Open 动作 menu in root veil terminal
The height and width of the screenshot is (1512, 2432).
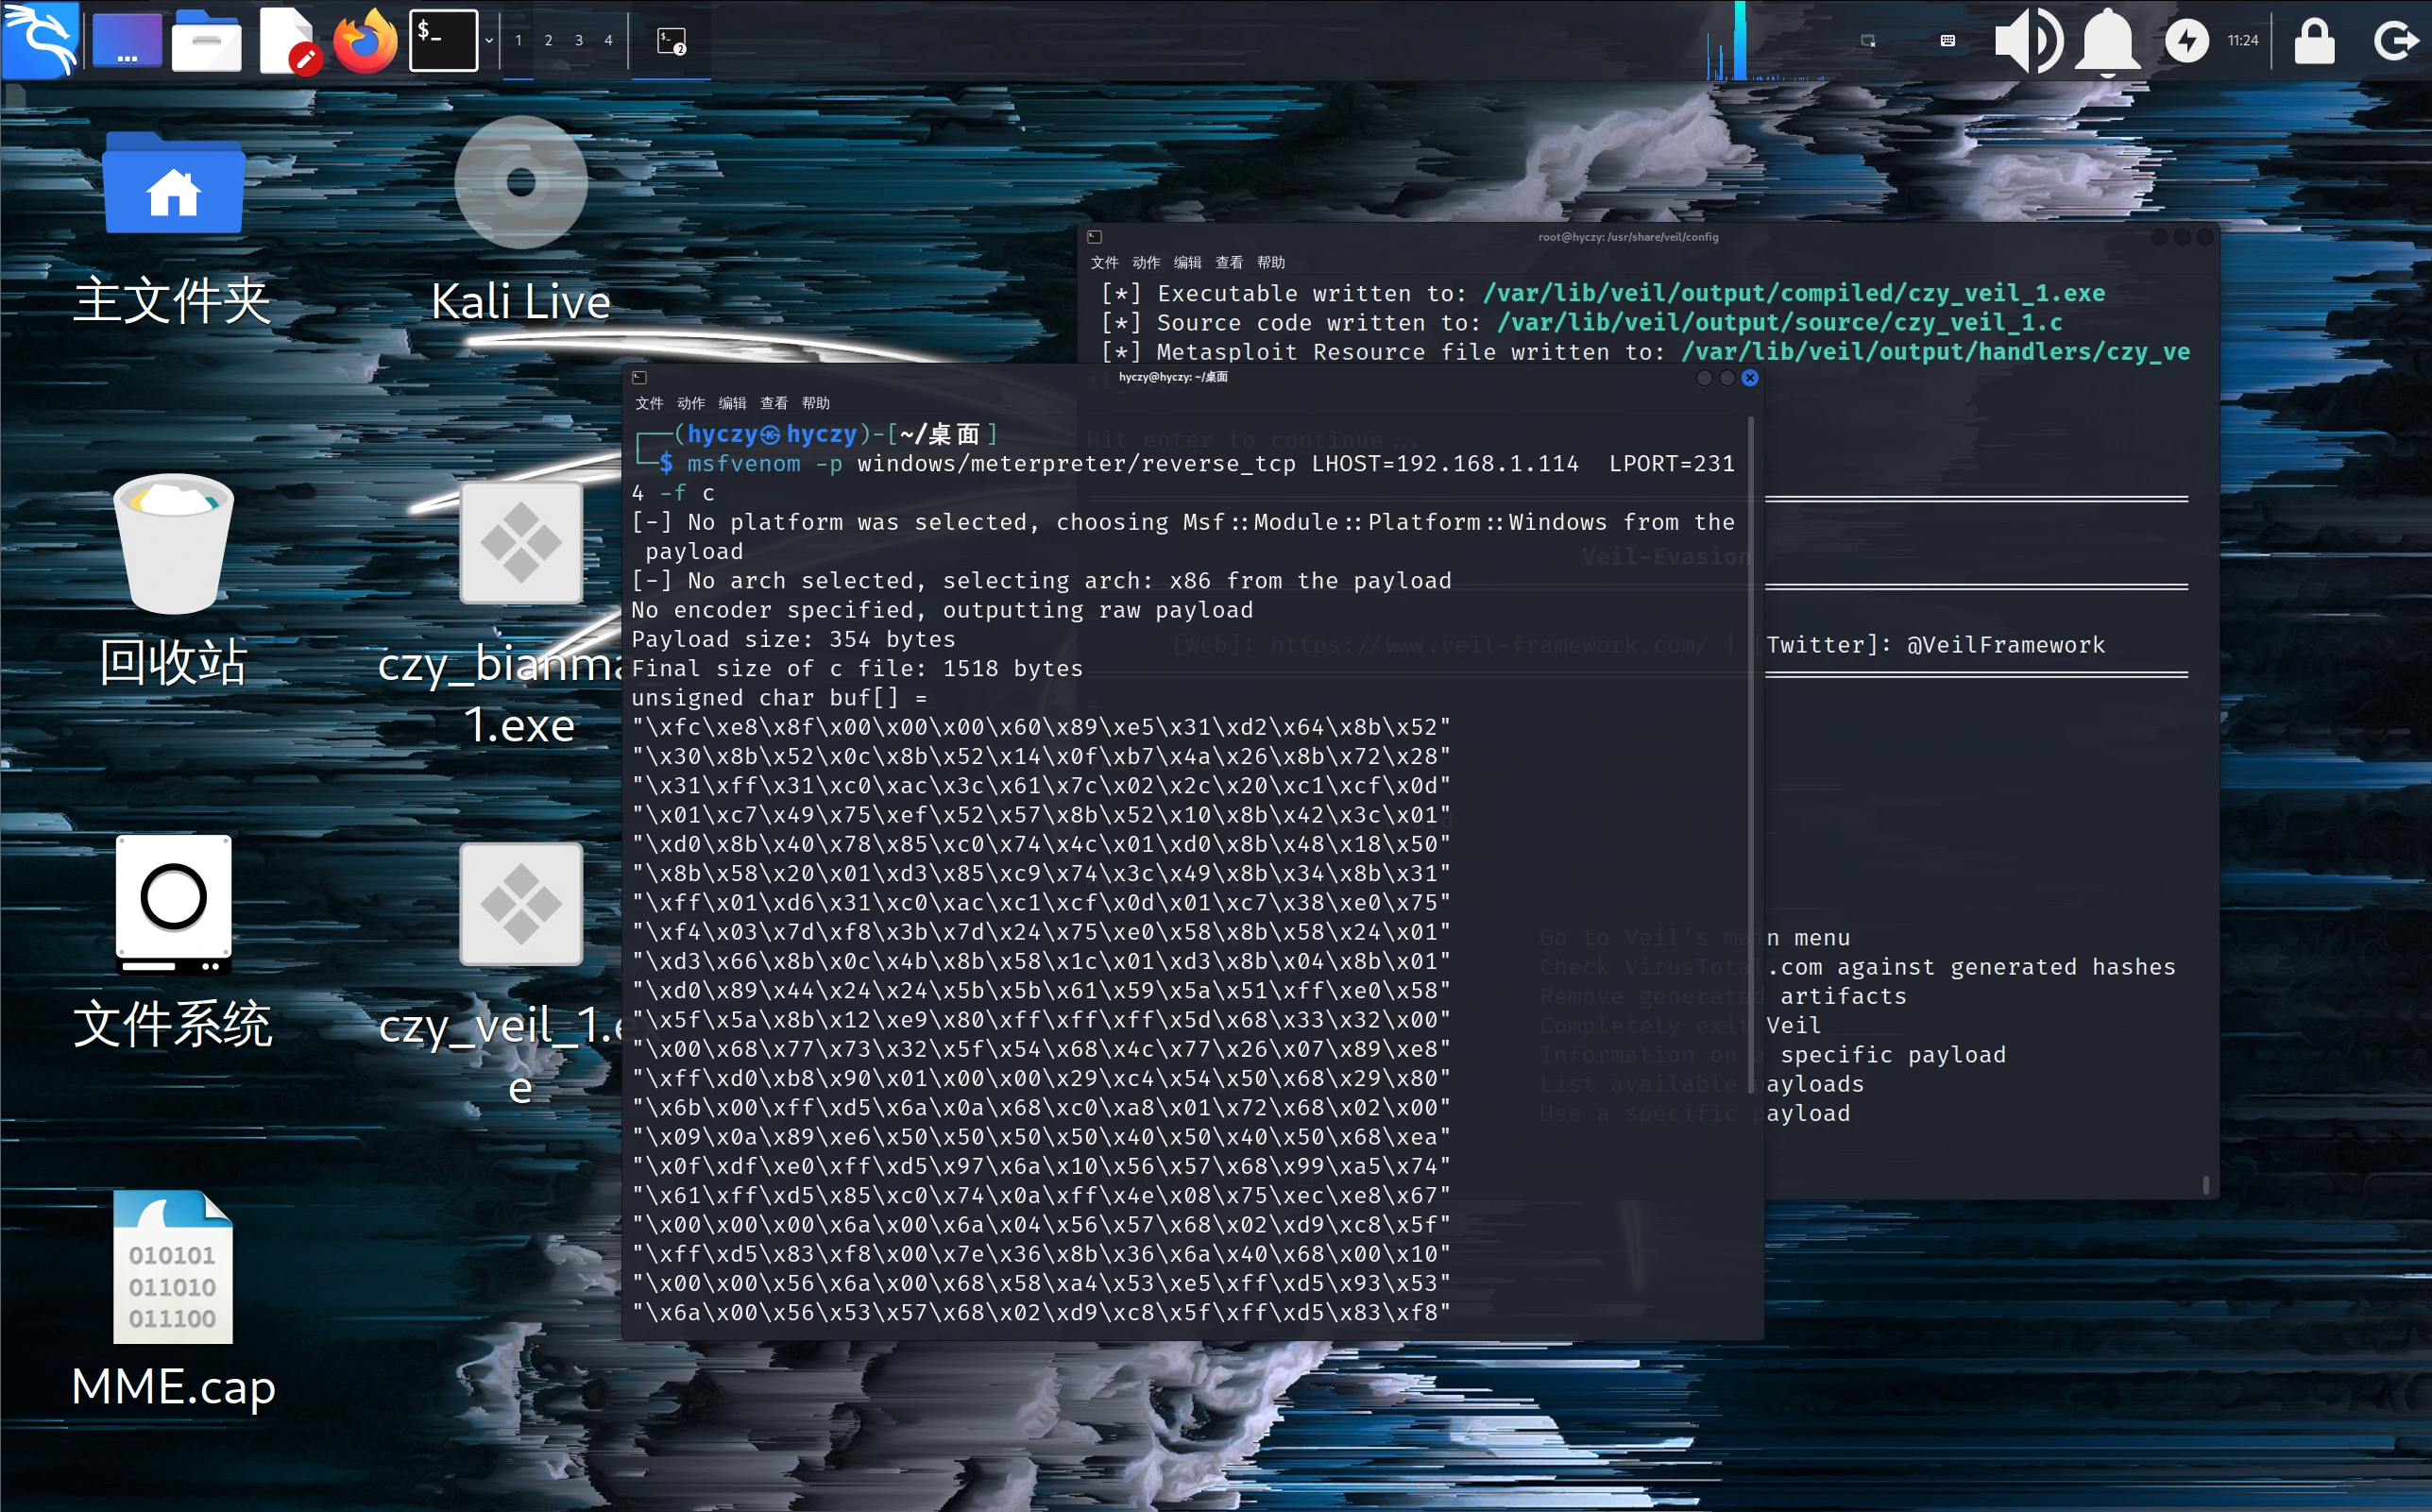[1147, 262]
